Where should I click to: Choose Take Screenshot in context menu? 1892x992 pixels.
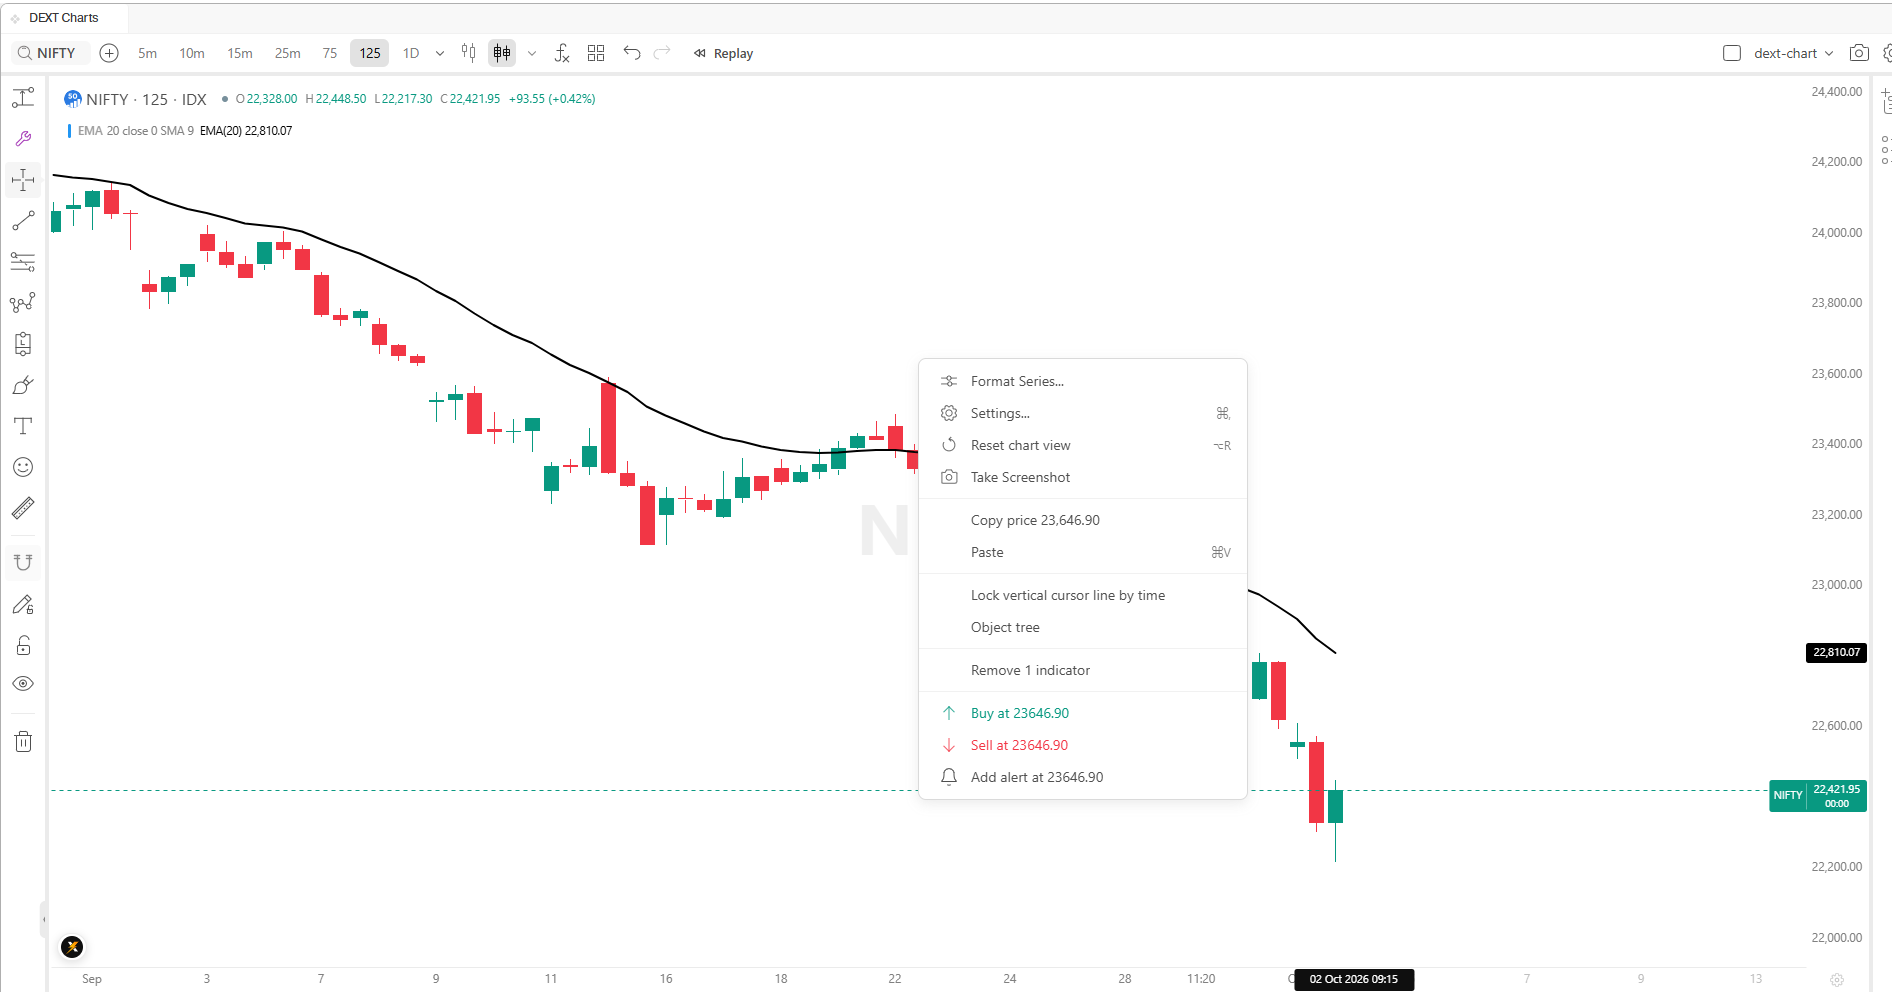(x=1083, y=477)
